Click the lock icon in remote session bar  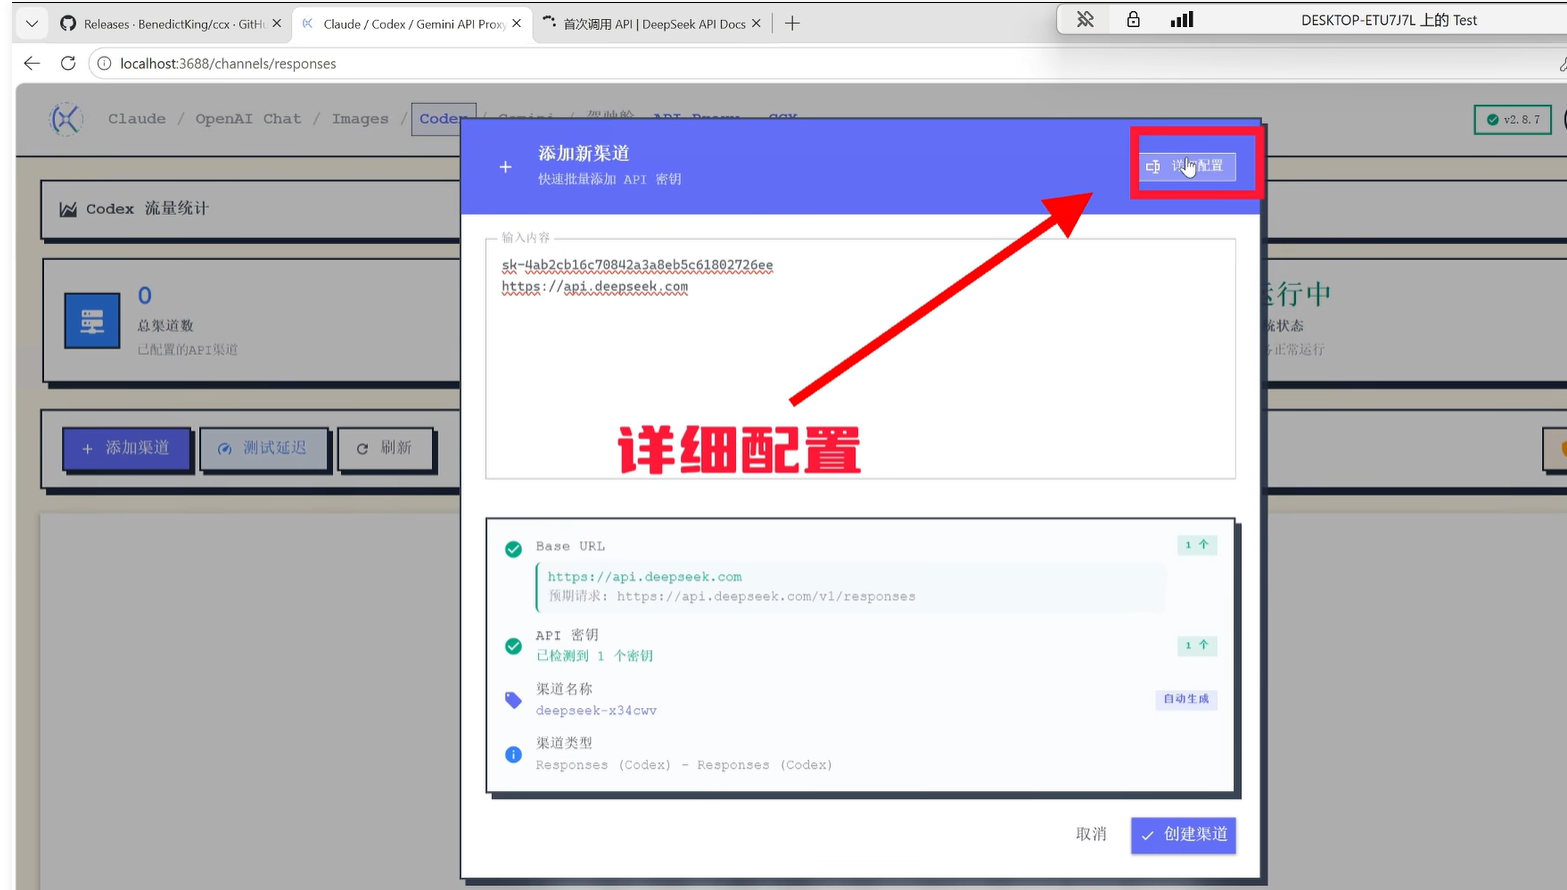point(1133,19)
